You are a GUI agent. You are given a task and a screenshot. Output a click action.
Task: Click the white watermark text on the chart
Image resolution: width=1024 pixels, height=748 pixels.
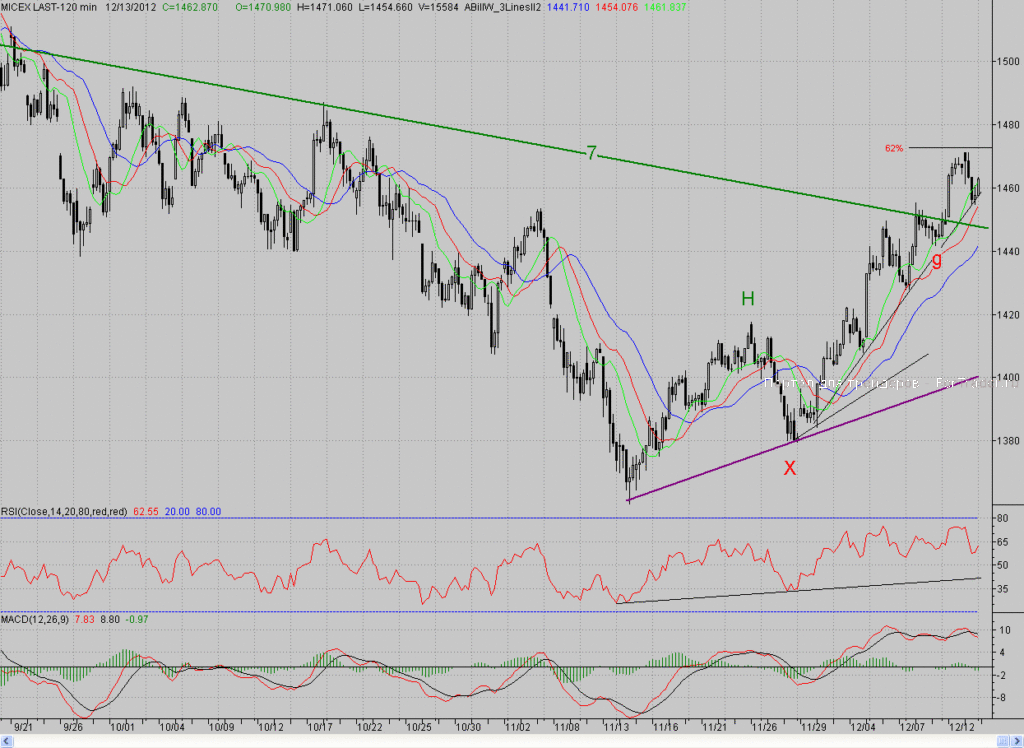coord(892,383)
